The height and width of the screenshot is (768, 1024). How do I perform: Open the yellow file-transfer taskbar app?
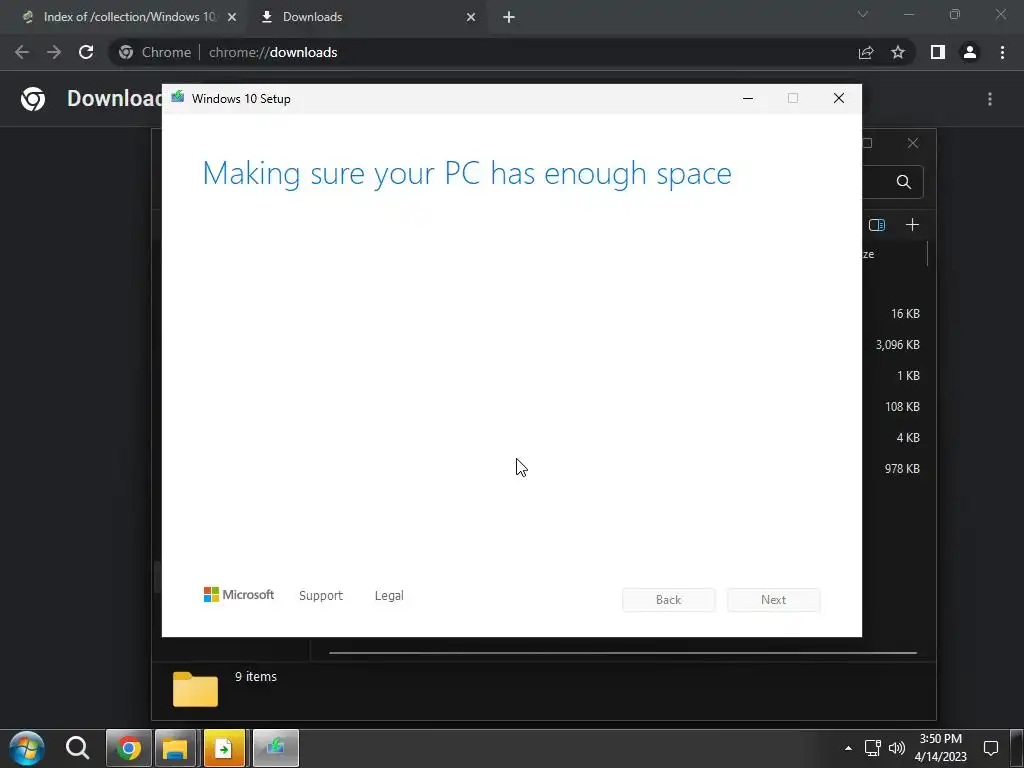(x=224, y=748)
